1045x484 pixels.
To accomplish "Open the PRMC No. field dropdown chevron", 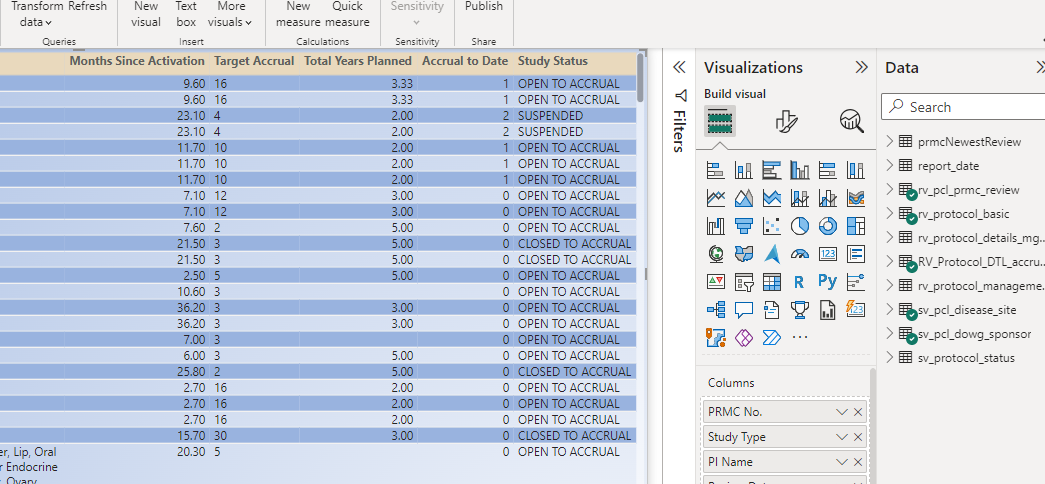I will point(842,412).
